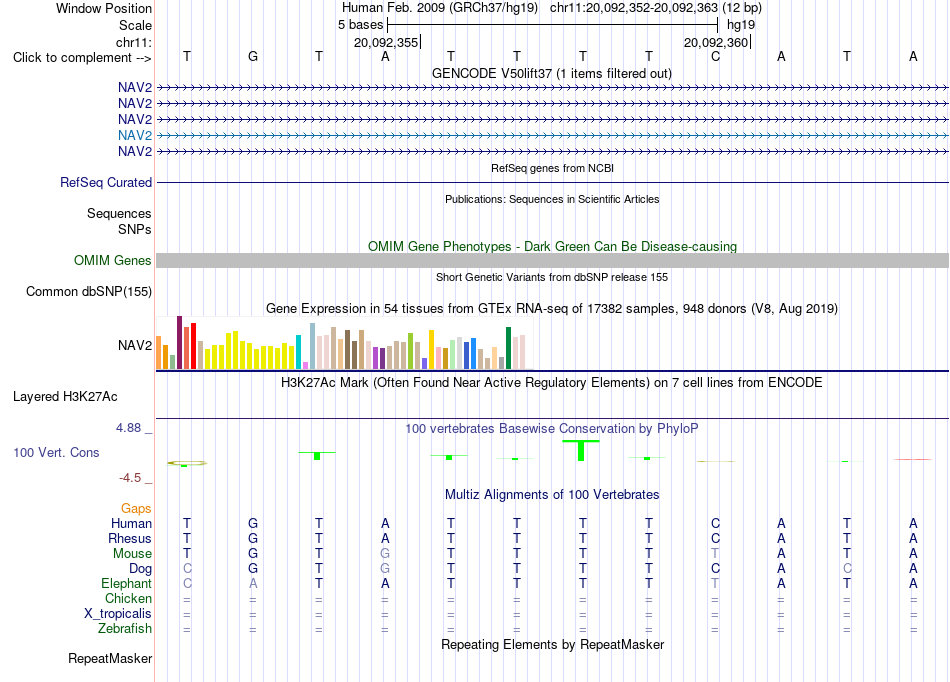Screen dimensions: 950x682
Task: Click the 4.88 conservation scale value
Action: pyautogui.click(x=129, y=428)
